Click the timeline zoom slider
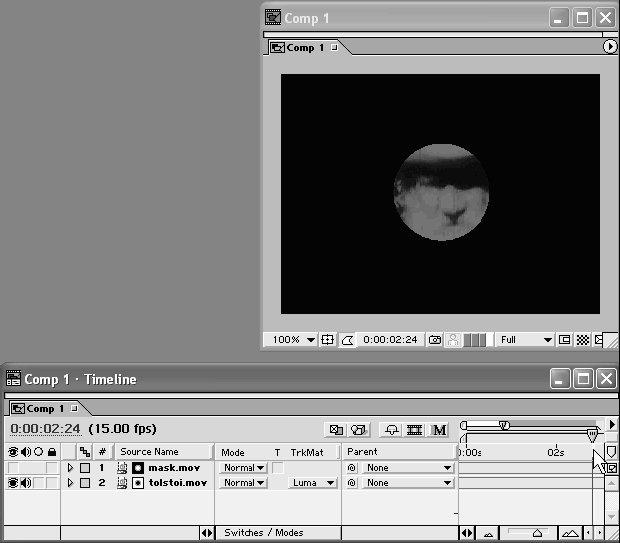 click(537, 533)
